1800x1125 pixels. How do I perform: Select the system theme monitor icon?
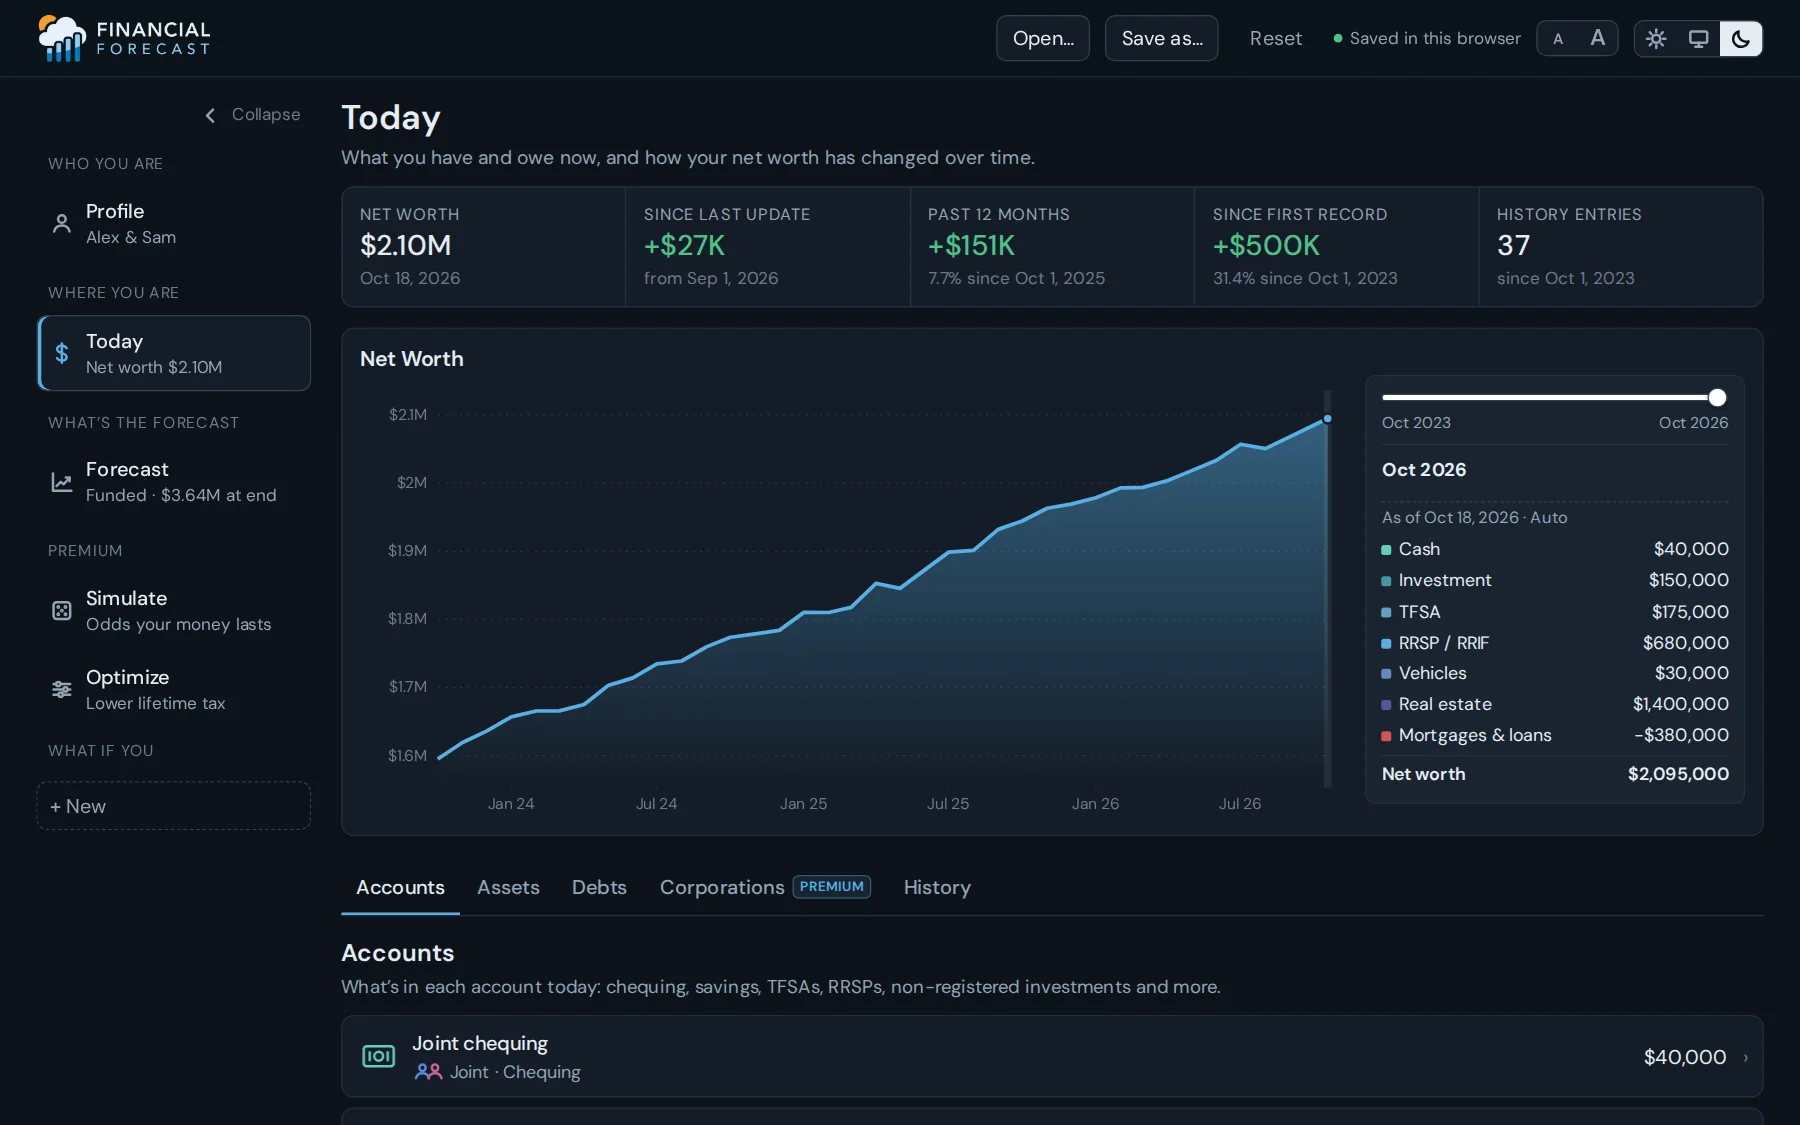[1698, 39]
